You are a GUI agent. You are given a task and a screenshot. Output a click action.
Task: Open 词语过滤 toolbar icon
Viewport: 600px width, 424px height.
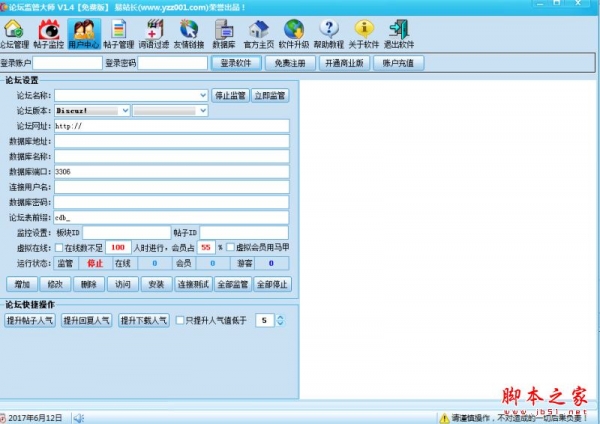(x=154, y=34)
